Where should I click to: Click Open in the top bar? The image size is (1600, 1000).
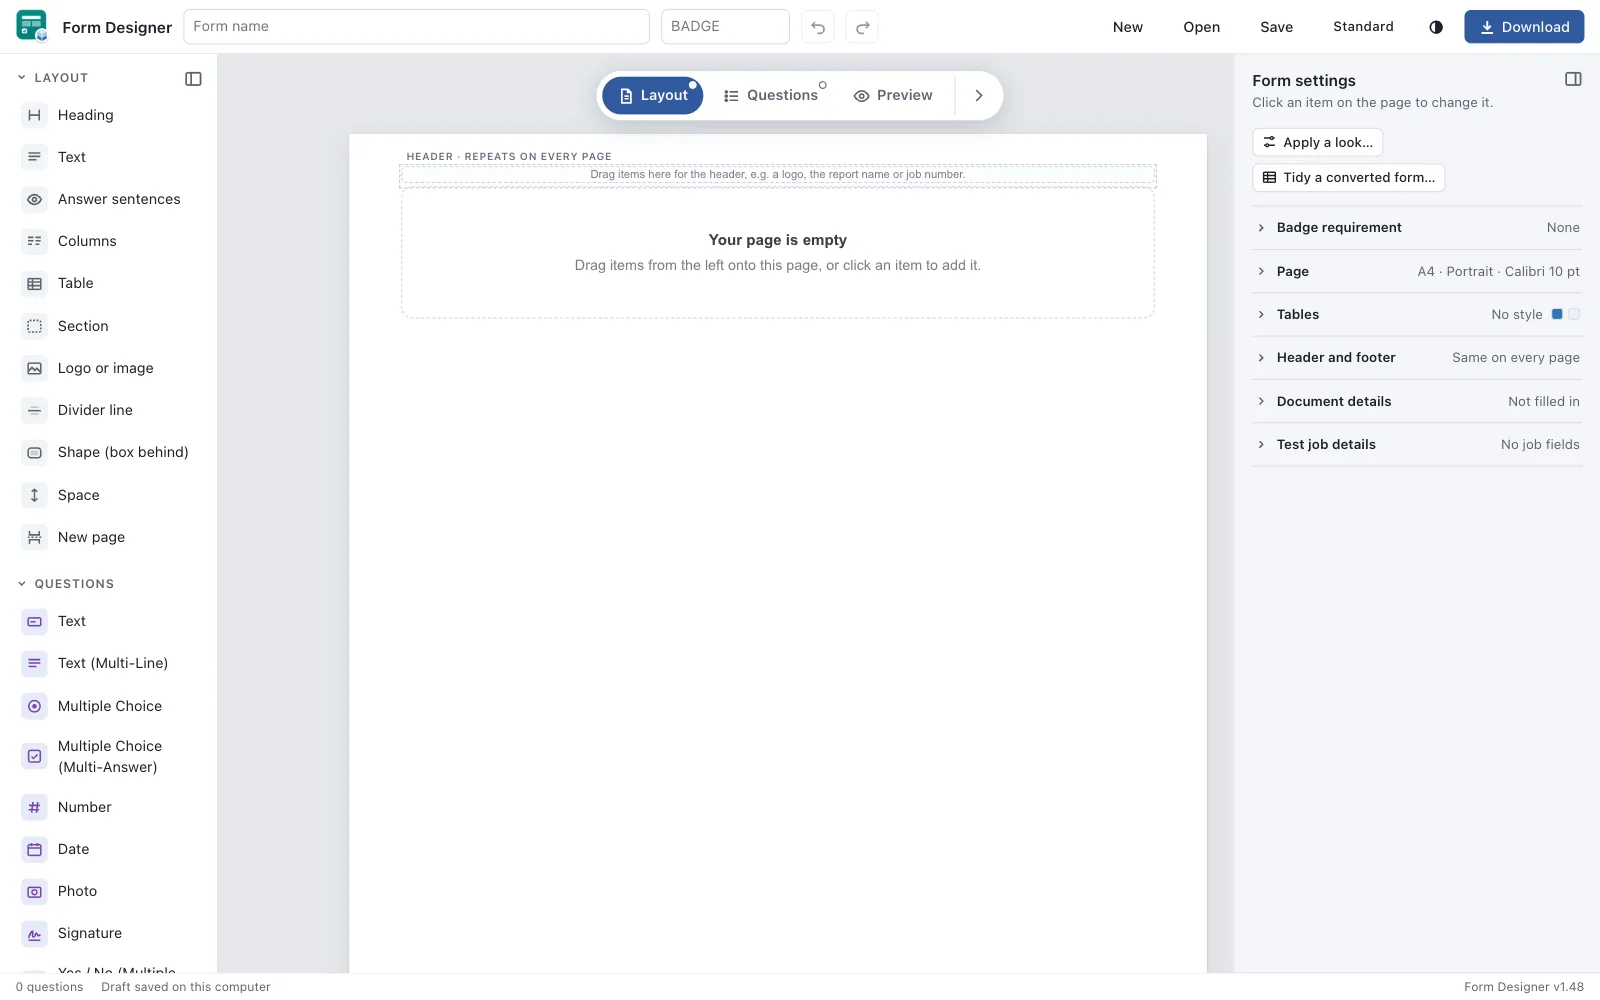(1201, 27)
